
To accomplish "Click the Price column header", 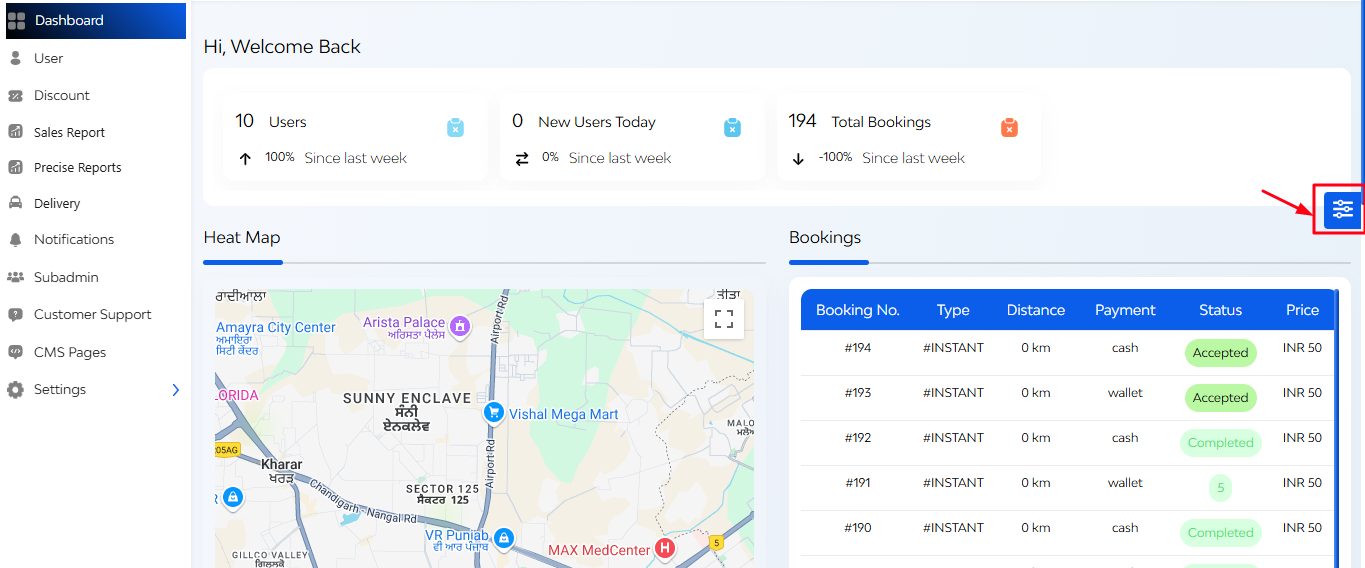I will pyautogui.click(x=1302, y=310).
